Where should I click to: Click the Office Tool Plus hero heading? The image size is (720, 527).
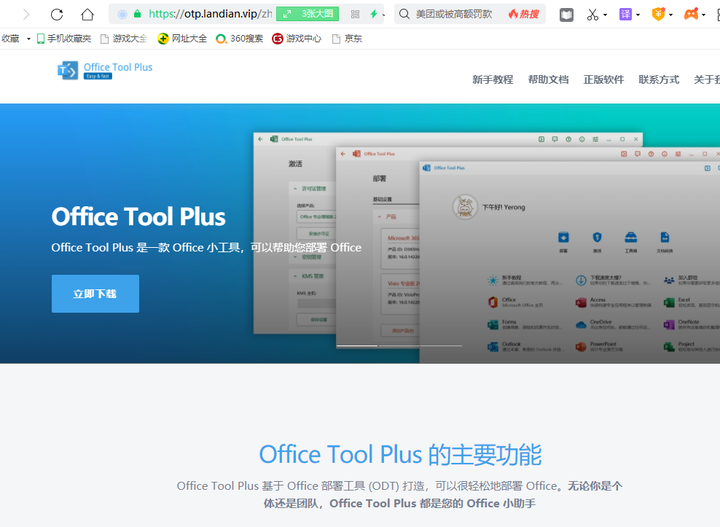(138, 217)
